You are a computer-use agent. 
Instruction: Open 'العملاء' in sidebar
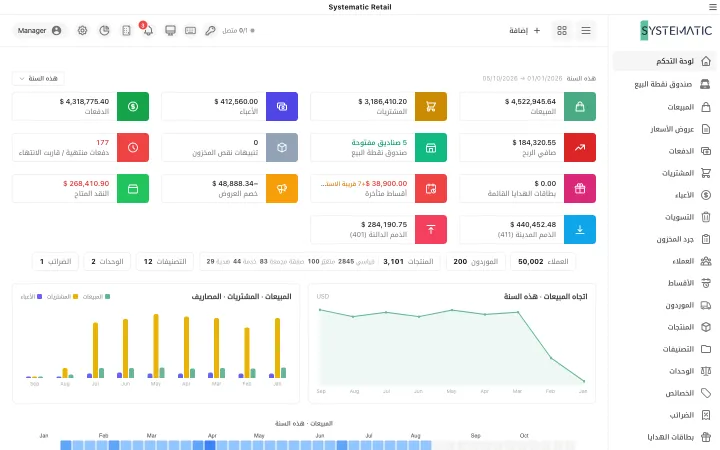click(x=664, y=261)
